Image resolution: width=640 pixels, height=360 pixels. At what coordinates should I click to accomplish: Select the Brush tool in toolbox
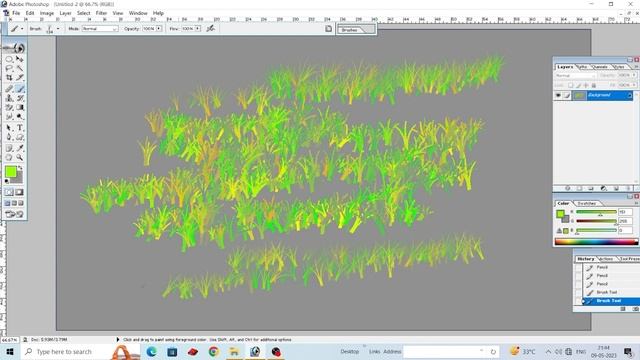[20, 89]
